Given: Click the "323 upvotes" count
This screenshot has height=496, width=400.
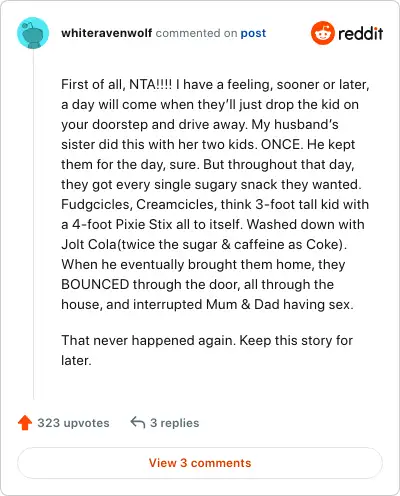Looking at the screenshot, I should click(x=73, y=423).
